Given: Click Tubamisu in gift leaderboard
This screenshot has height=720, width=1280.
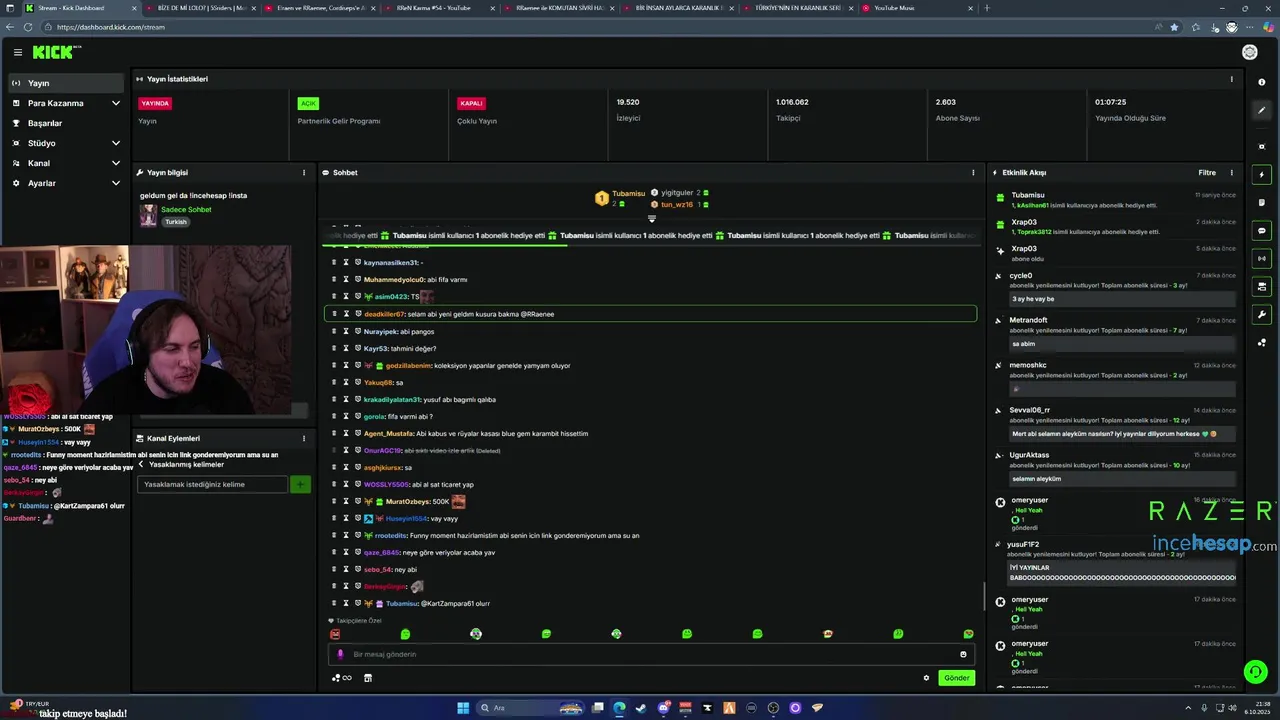Looking at the screenshot, I should click(x=628, y=193).
